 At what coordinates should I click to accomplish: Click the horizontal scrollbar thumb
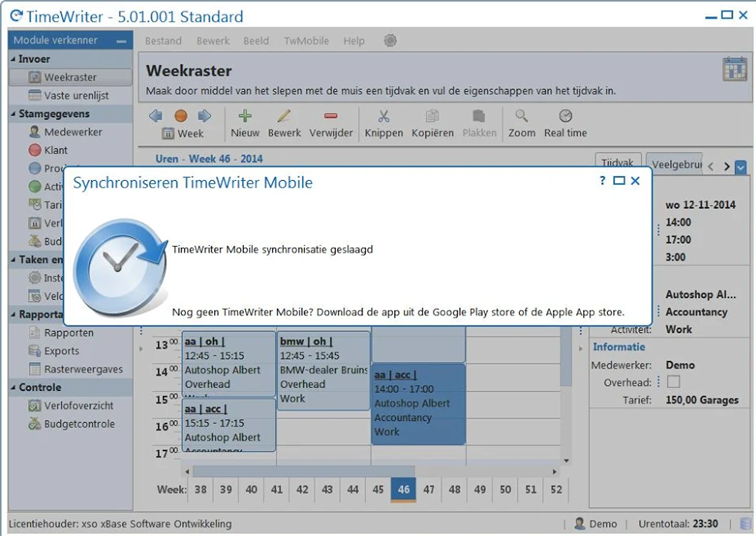[x=303, y=471]
